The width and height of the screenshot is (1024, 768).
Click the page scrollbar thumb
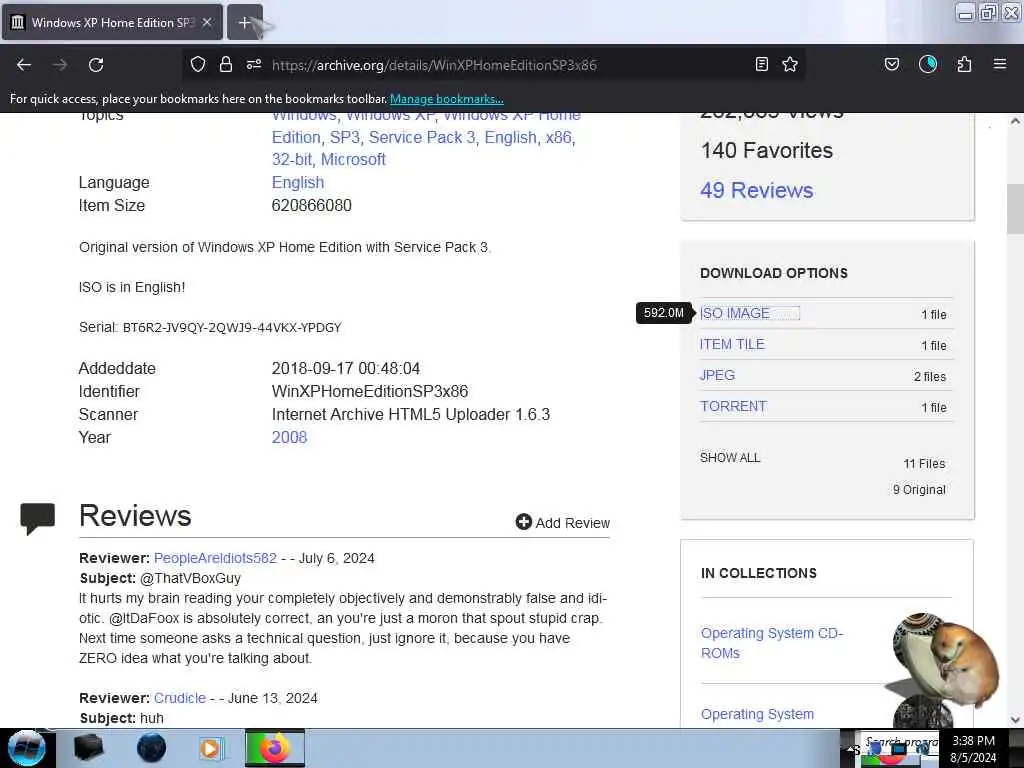[1015, 208]
